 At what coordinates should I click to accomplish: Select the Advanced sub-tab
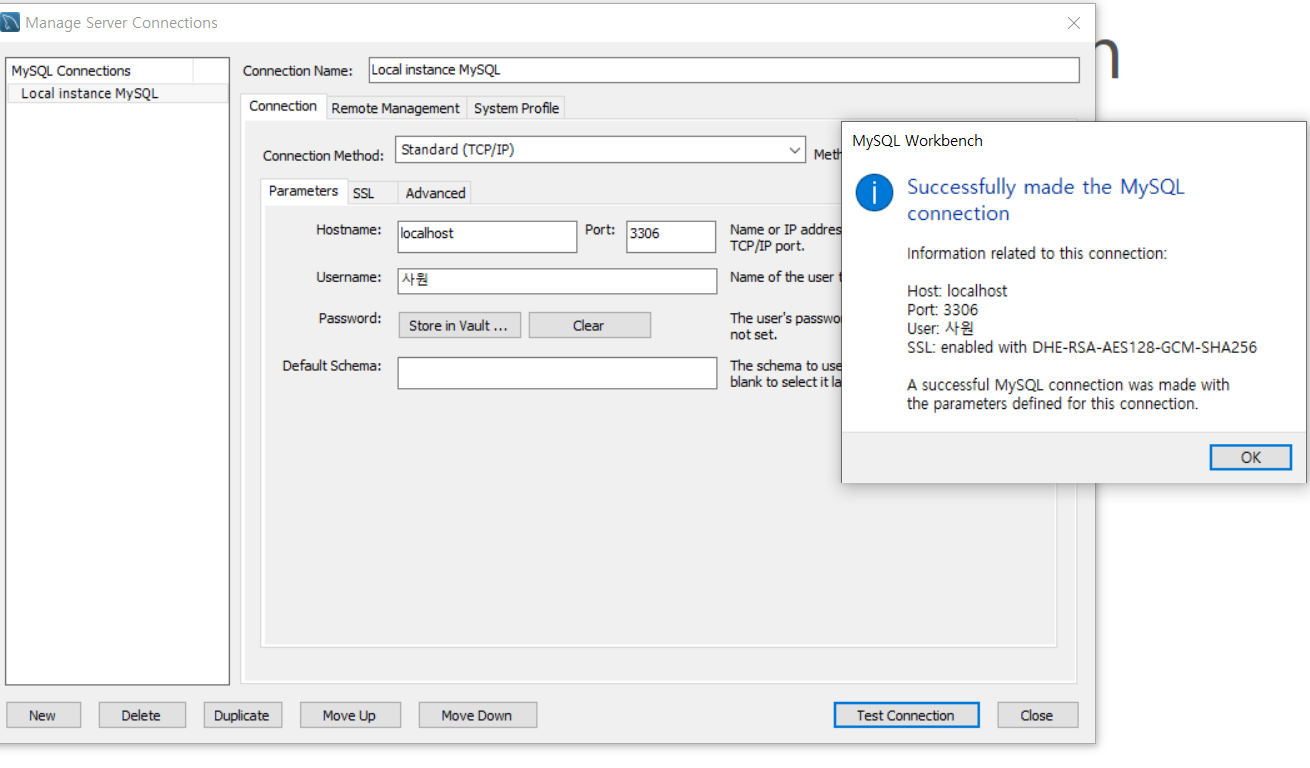point(435,193)
